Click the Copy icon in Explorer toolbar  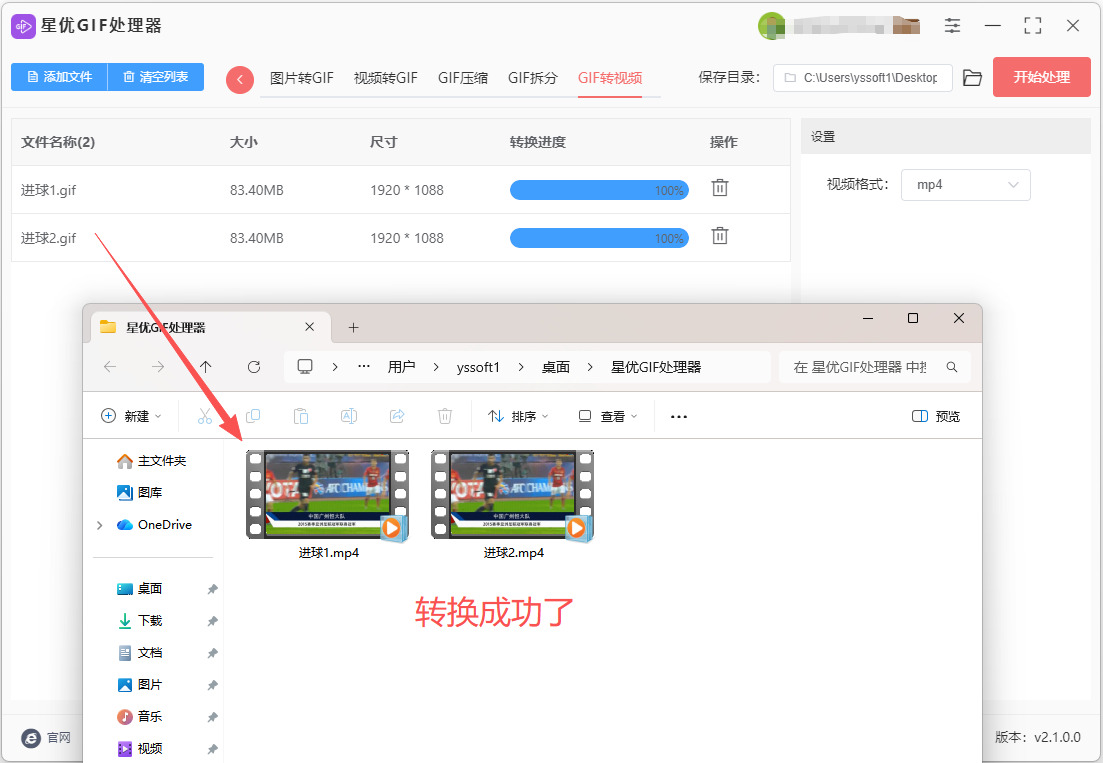[253, 416]
